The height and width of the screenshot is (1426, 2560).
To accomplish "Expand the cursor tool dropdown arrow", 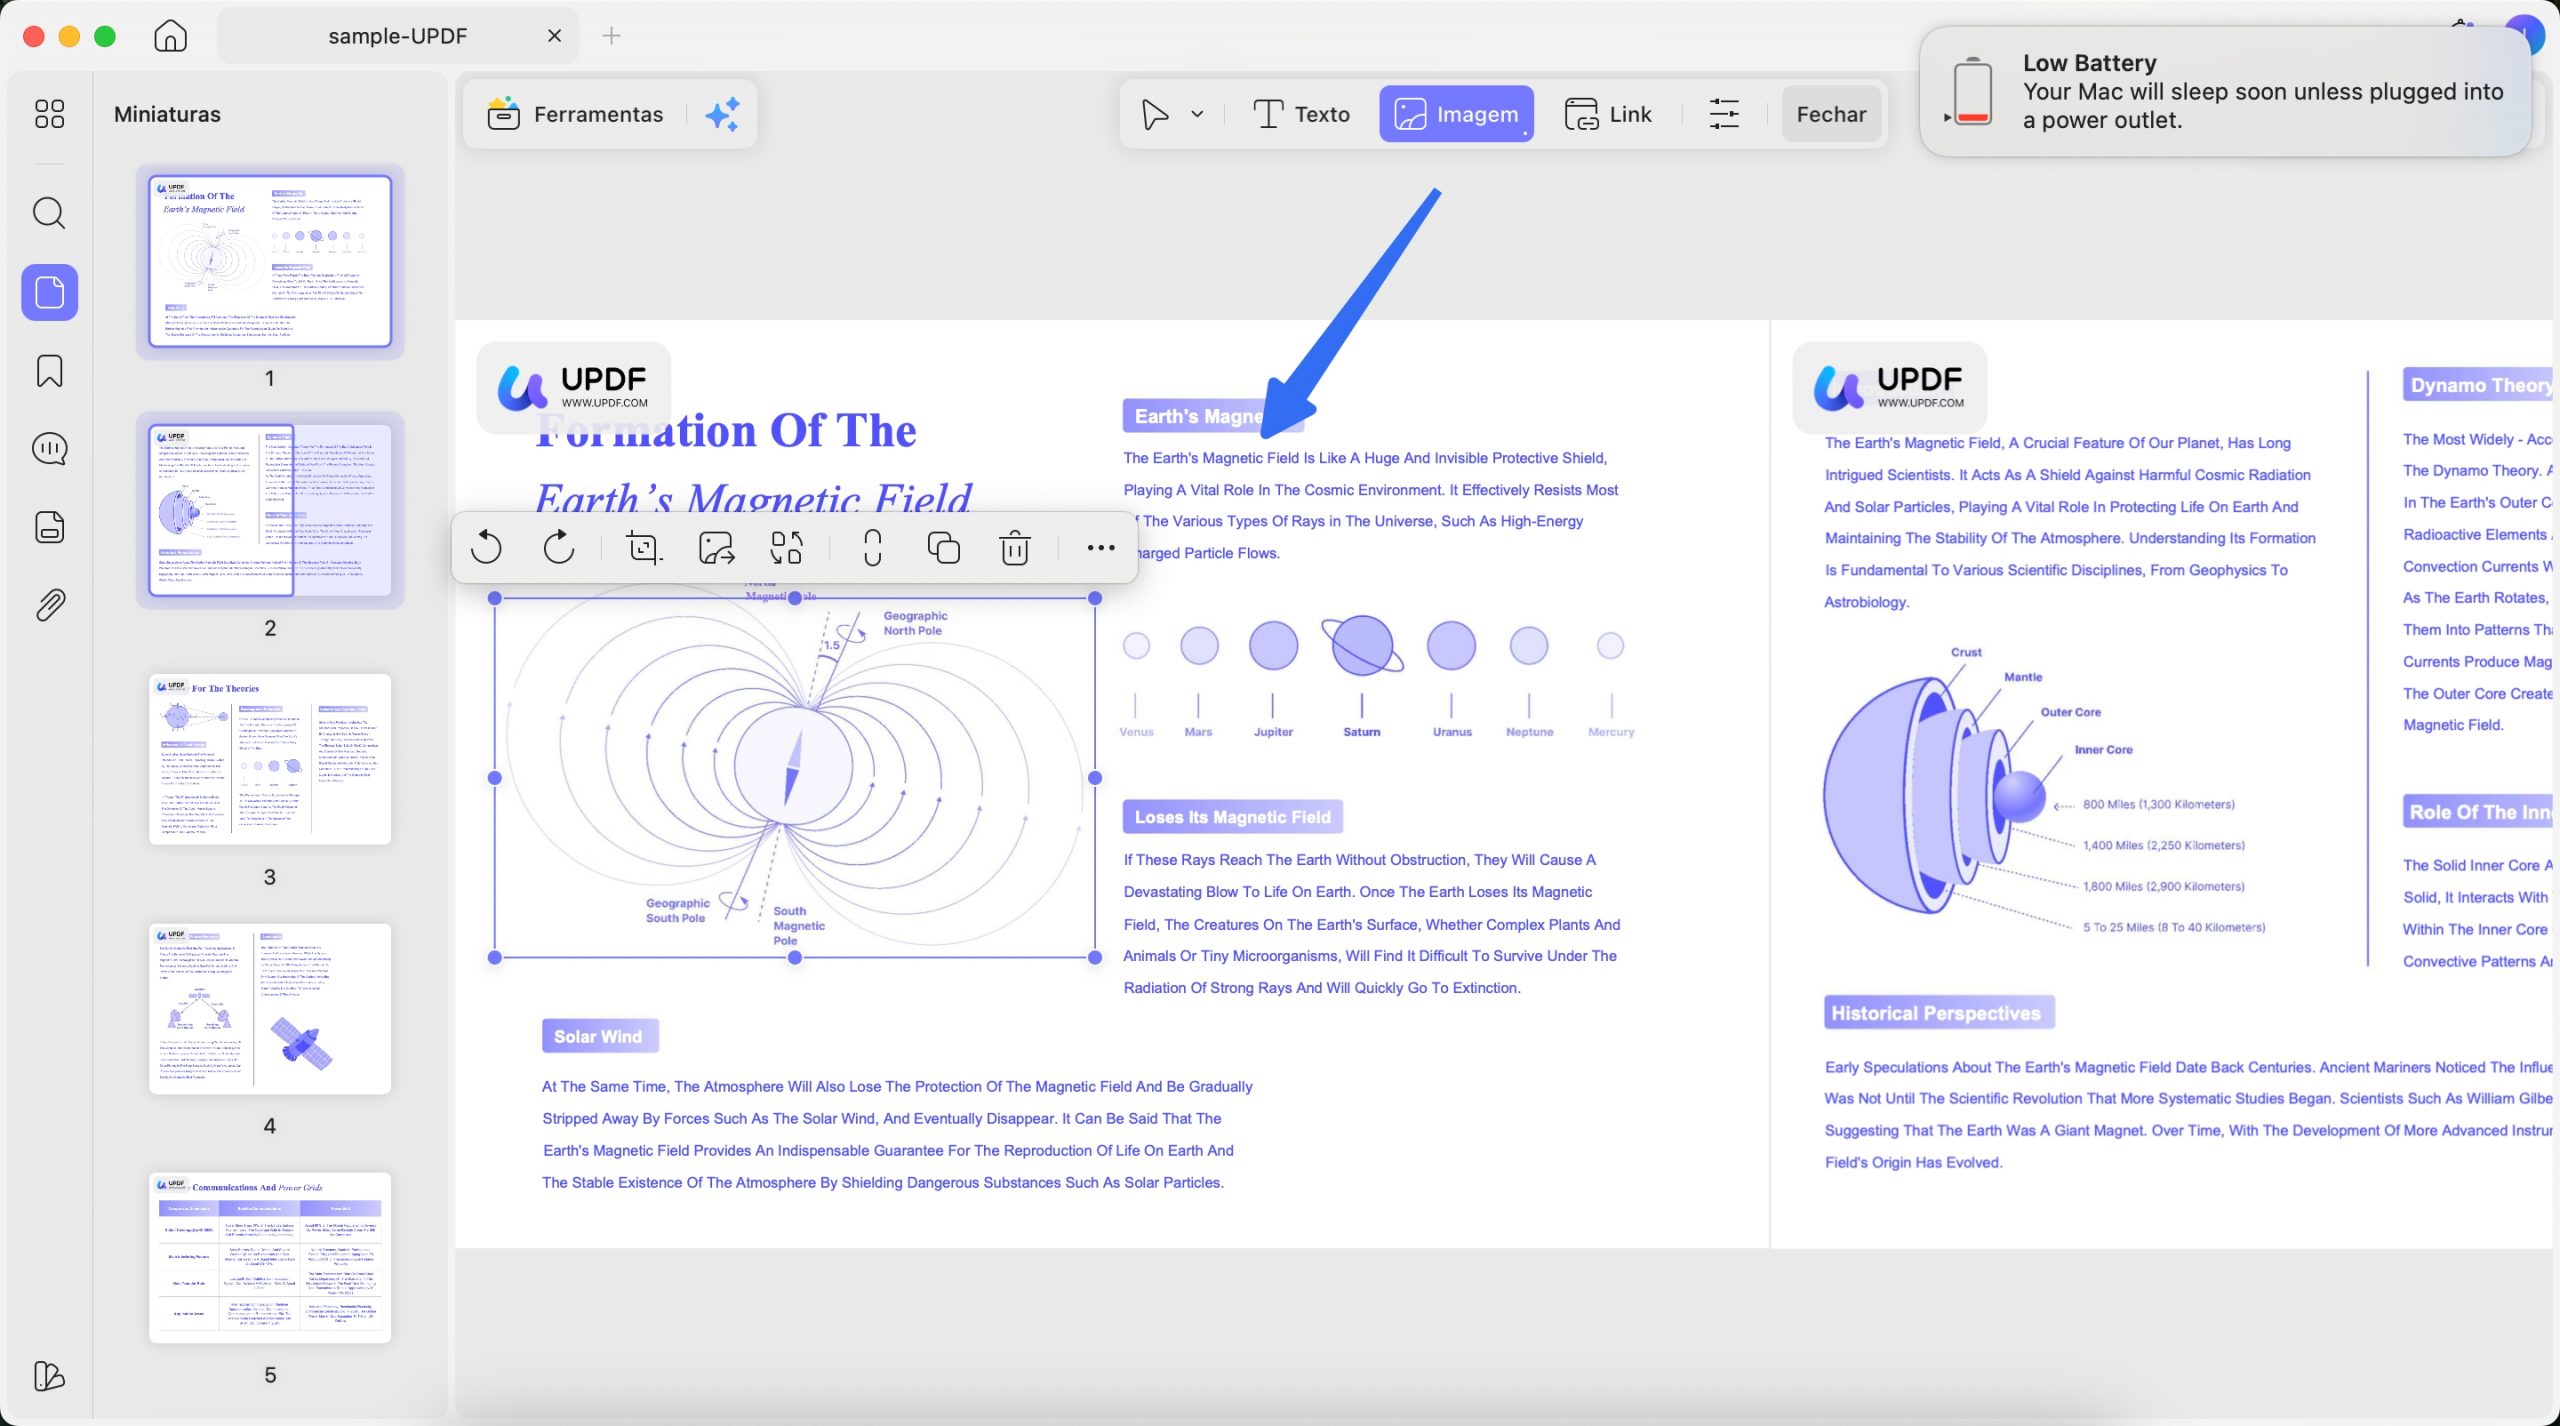I will (1197, 114).
